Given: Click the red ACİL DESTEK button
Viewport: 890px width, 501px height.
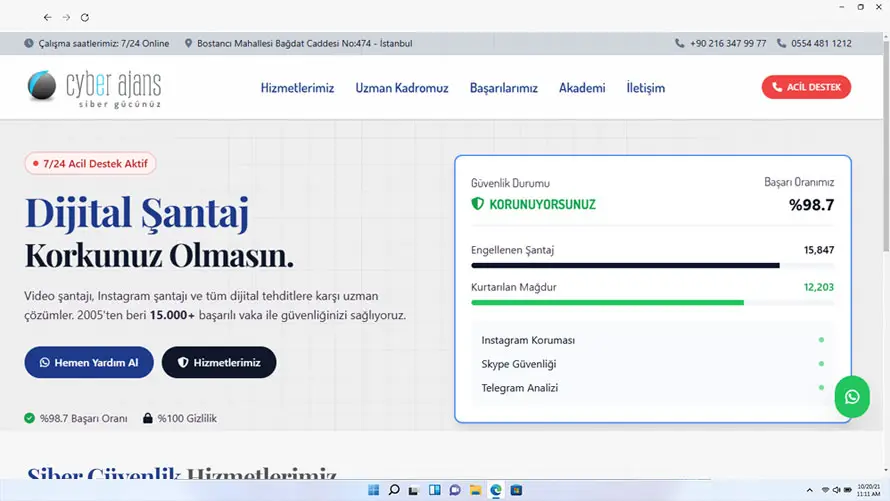Looking at the screenshot, I should pyautogui.click(x=806, y=87).
